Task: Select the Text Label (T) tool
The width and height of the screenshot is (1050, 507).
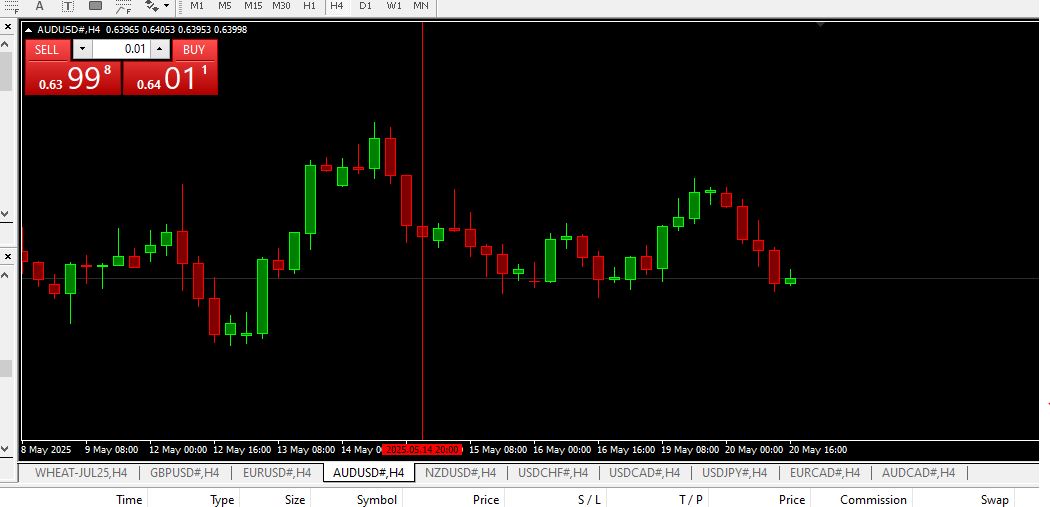Action: click(x=68, y=6)
